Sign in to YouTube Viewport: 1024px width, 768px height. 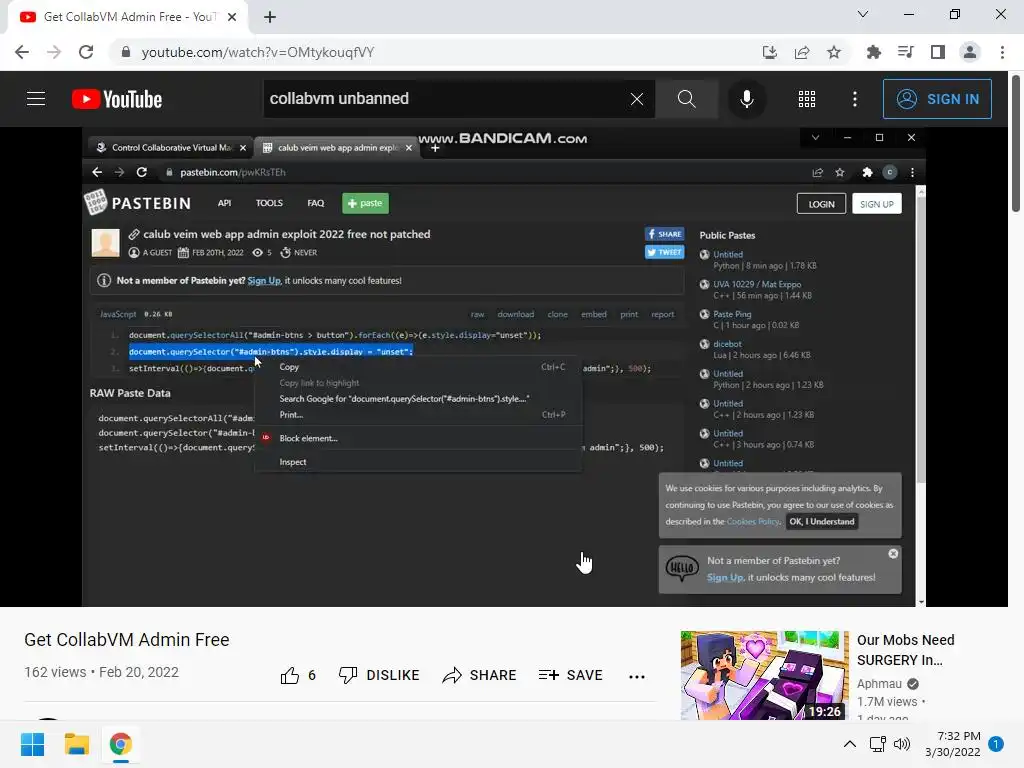tap(937, 99)
